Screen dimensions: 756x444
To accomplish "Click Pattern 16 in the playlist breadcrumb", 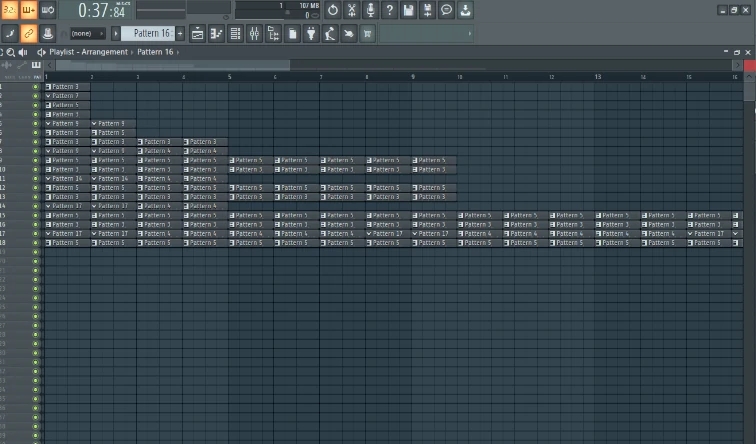I will [x=155, y=52].
